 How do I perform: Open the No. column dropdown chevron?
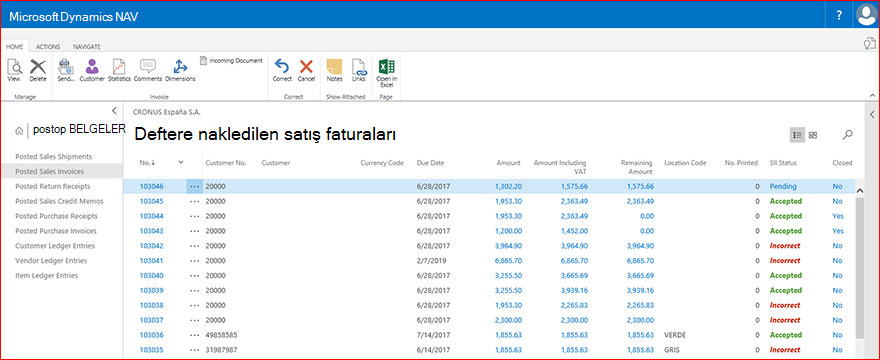point(181,162)
